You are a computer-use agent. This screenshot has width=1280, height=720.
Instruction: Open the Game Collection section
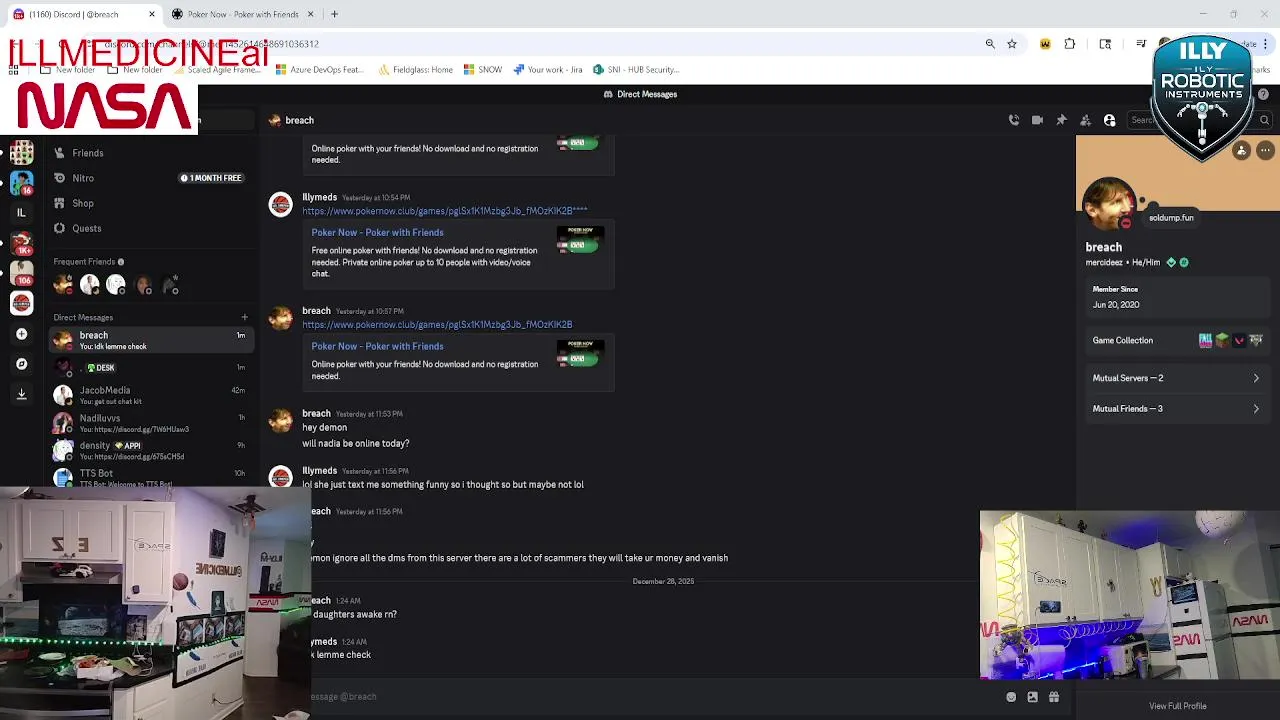(1176, 340)
